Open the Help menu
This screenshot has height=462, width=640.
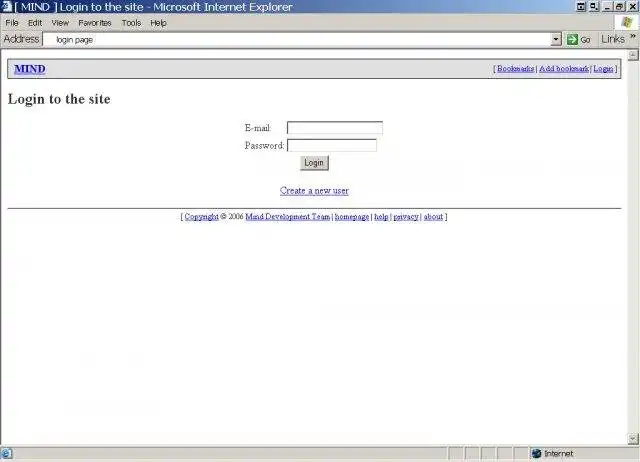click(x=158, y=23)
